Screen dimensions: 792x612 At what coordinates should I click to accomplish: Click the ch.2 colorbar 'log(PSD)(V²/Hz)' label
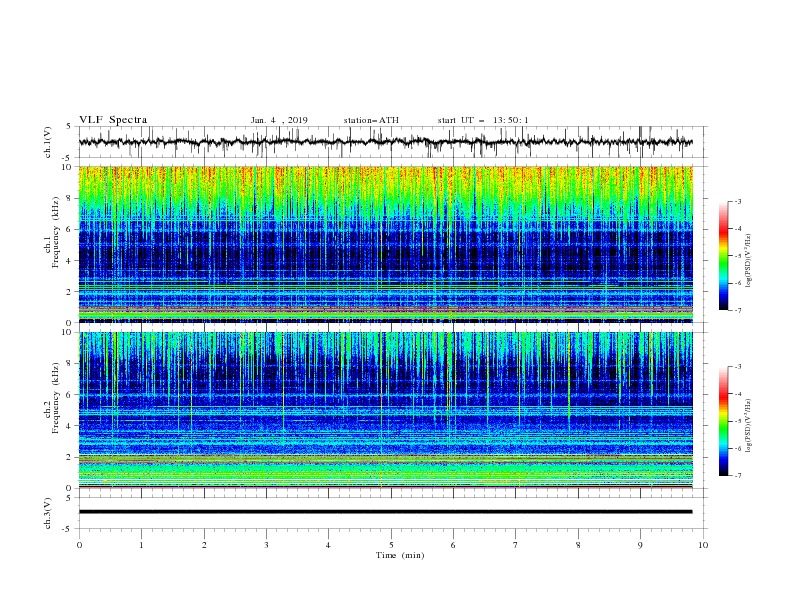point(749,426)
